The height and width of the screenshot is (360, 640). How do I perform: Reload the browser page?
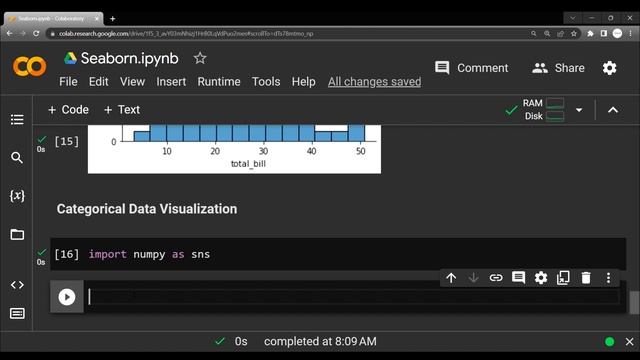[x=36, y=33]
